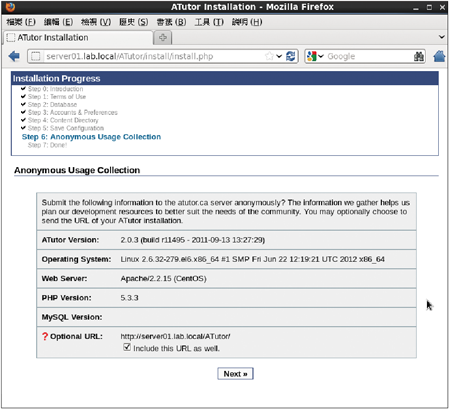Click the MySQL Version label
The width and height of the screenshot is (450, 410).
[x=72, y=317]
